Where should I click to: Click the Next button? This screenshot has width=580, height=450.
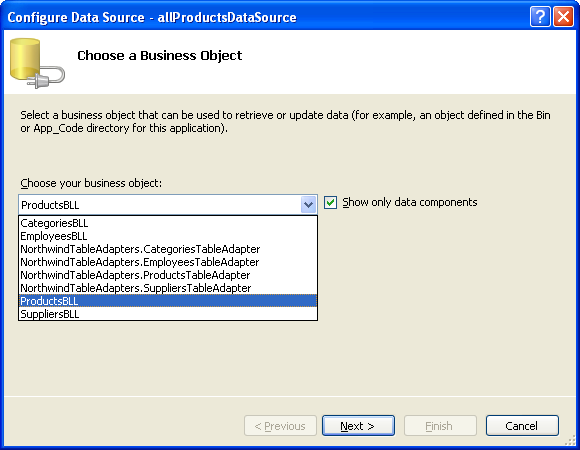coord(358,426)
